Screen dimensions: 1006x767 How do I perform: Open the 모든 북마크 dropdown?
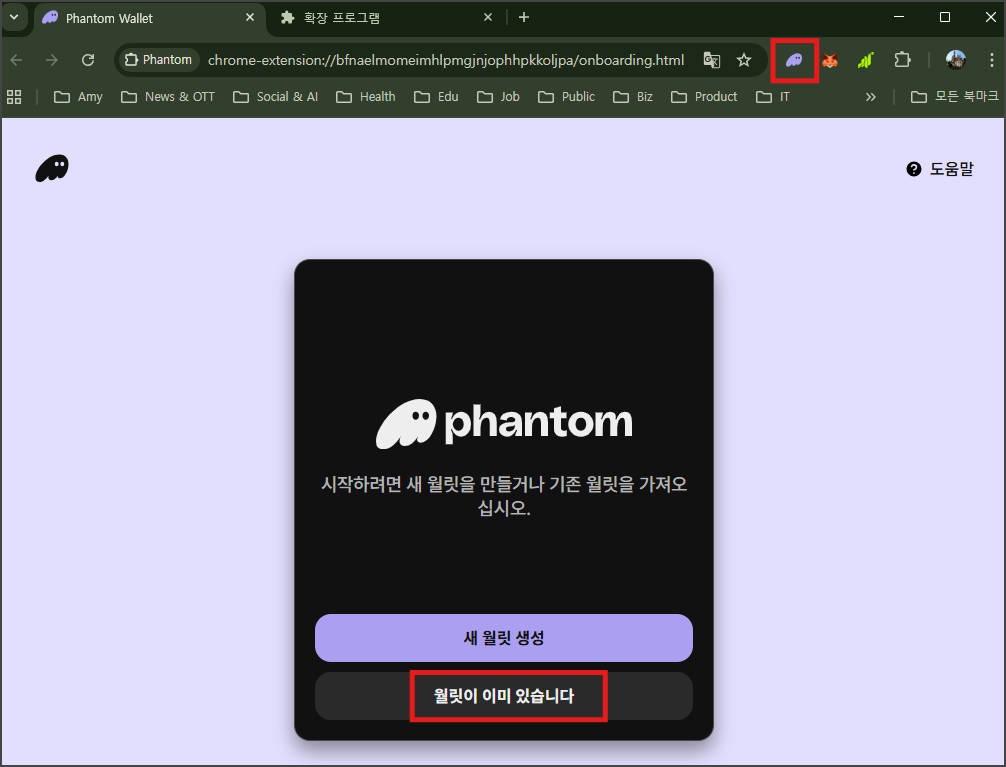click(x=951, y=96)
